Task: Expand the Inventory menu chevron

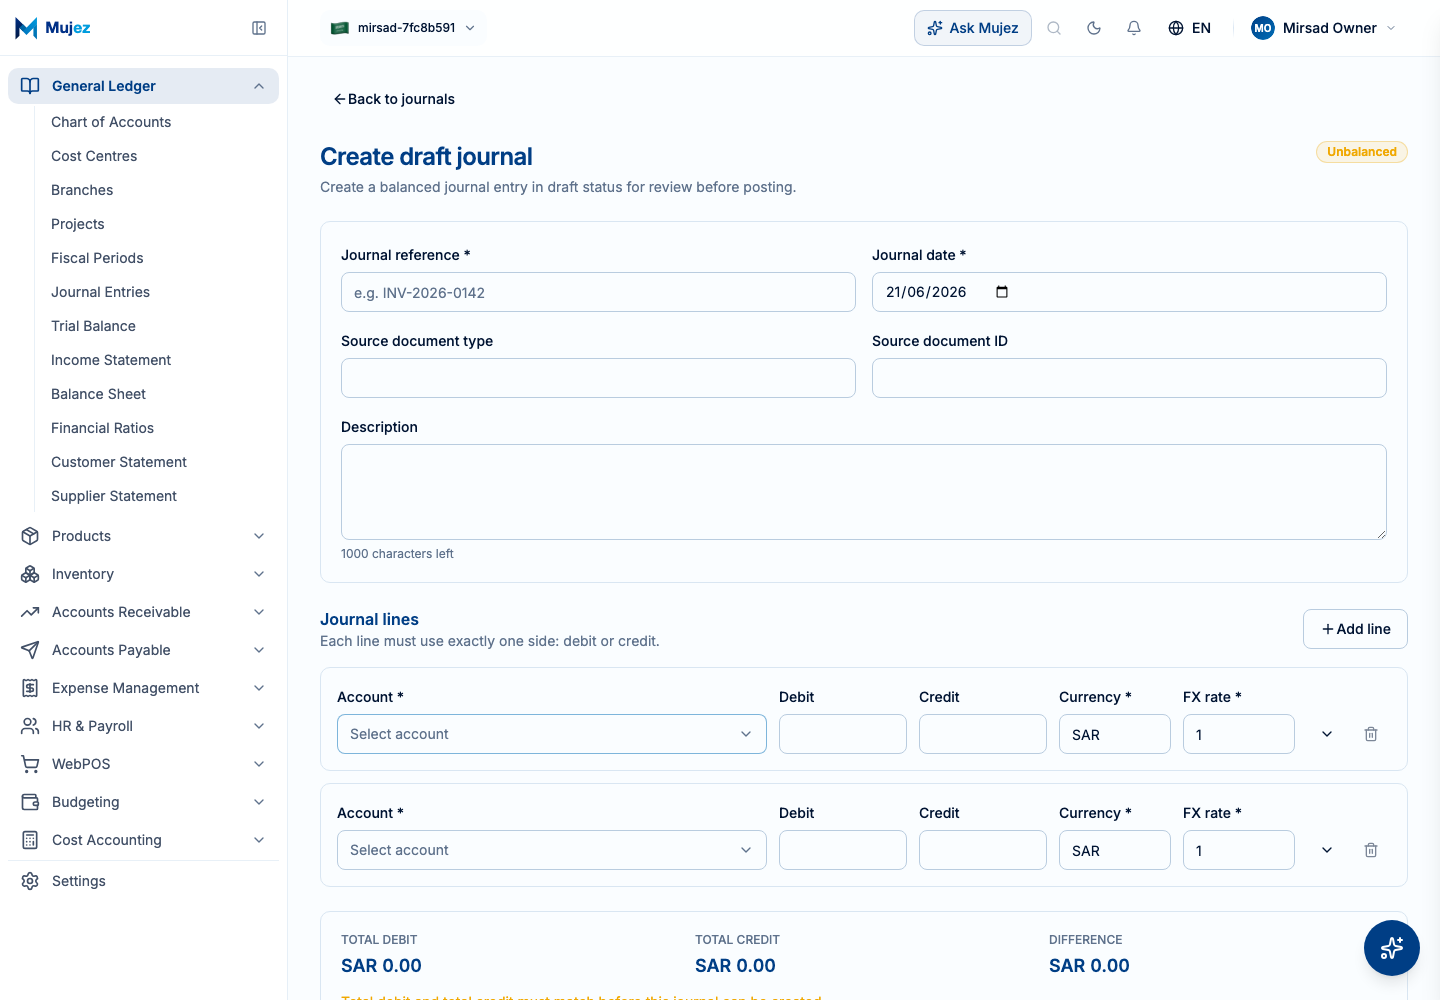Action: 259,574
